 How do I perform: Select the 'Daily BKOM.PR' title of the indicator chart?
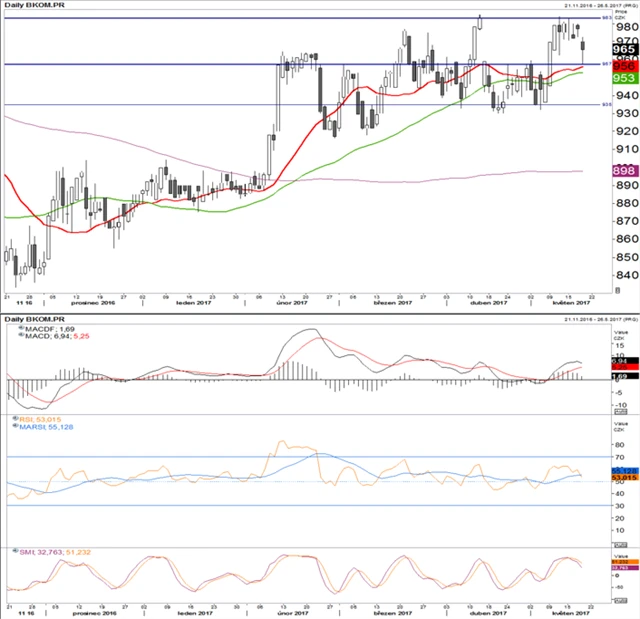pyautogui.click(x=34, y=319)
